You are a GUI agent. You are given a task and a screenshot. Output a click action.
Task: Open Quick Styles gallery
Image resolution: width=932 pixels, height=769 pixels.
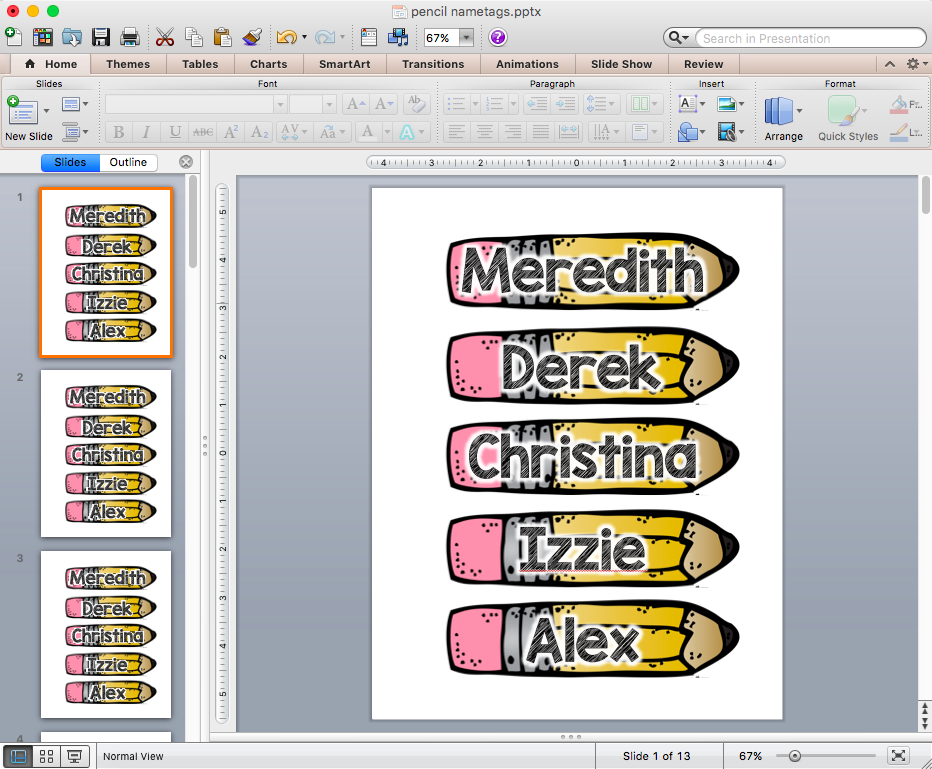[x=848, y=119]
